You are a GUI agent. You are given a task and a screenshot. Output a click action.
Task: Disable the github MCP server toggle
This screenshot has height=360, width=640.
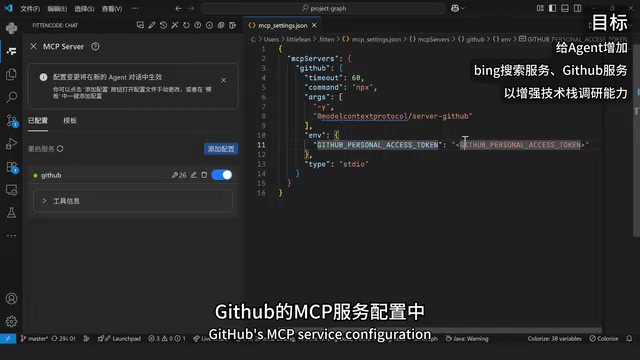point(222,175)
